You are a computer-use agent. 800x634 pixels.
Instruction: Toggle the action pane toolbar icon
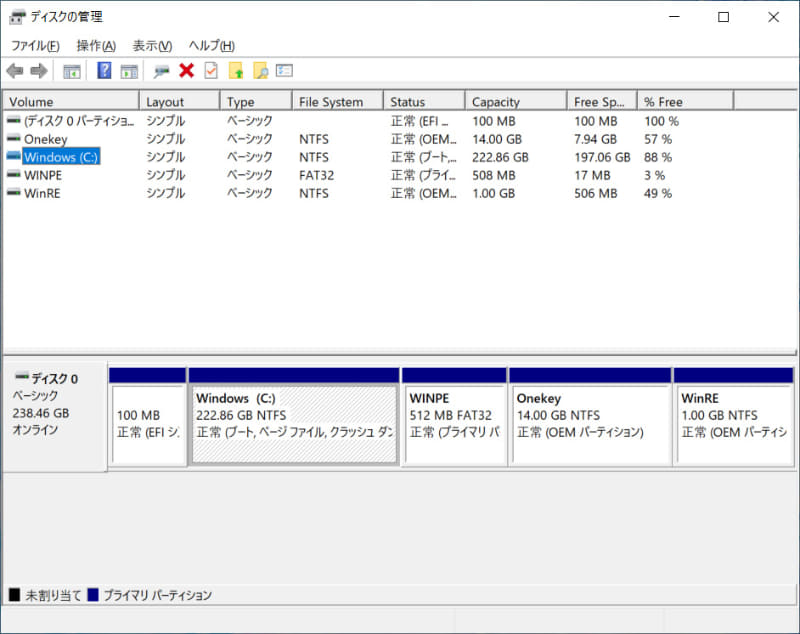click(x=129, y=71)
